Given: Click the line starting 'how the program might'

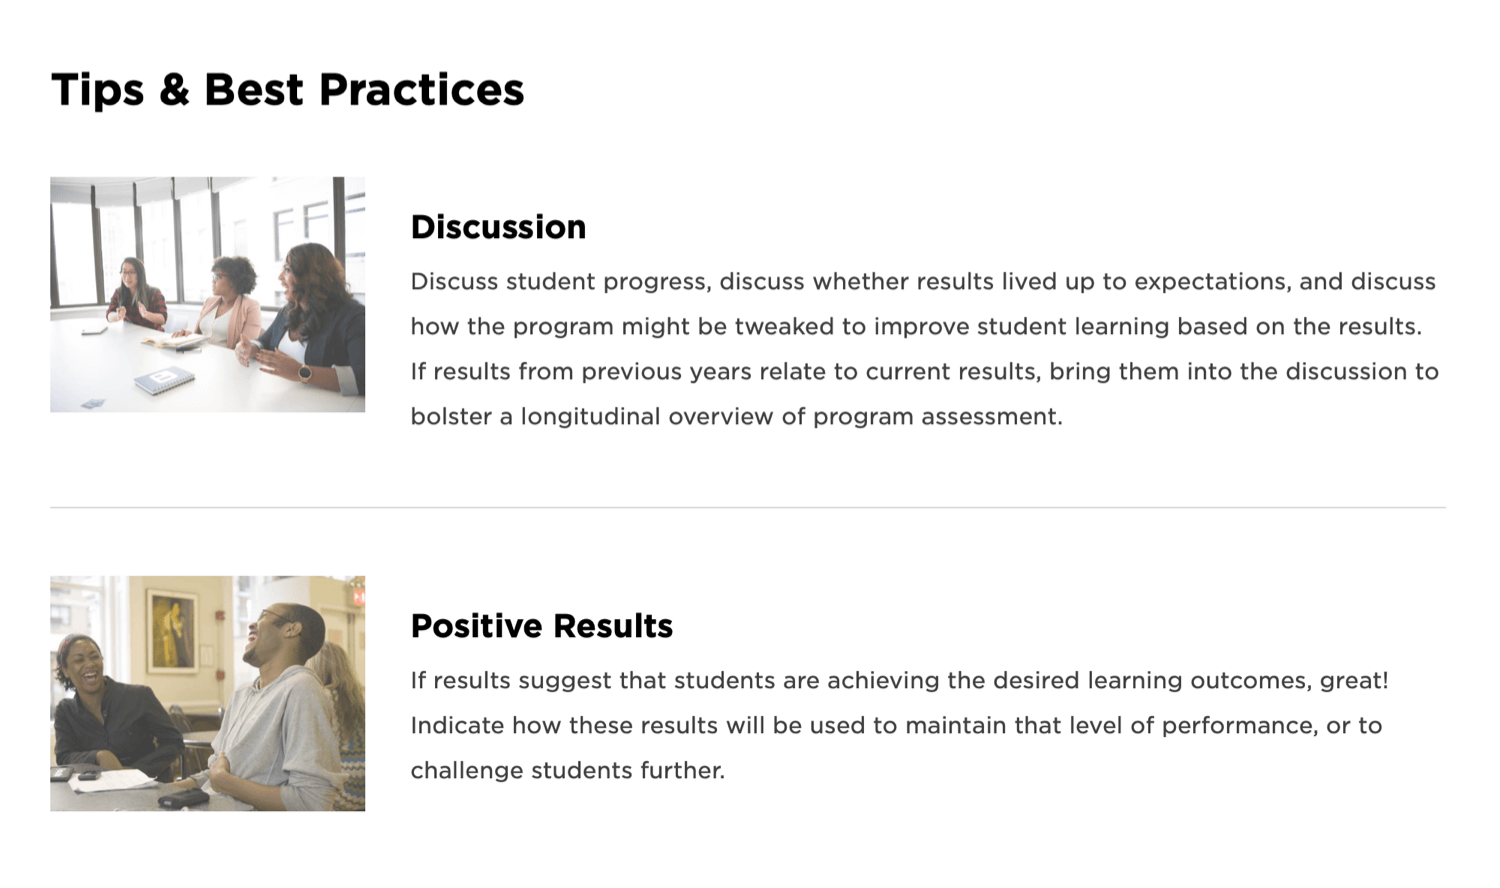Looking at the screenshot, I should point(915,327).
